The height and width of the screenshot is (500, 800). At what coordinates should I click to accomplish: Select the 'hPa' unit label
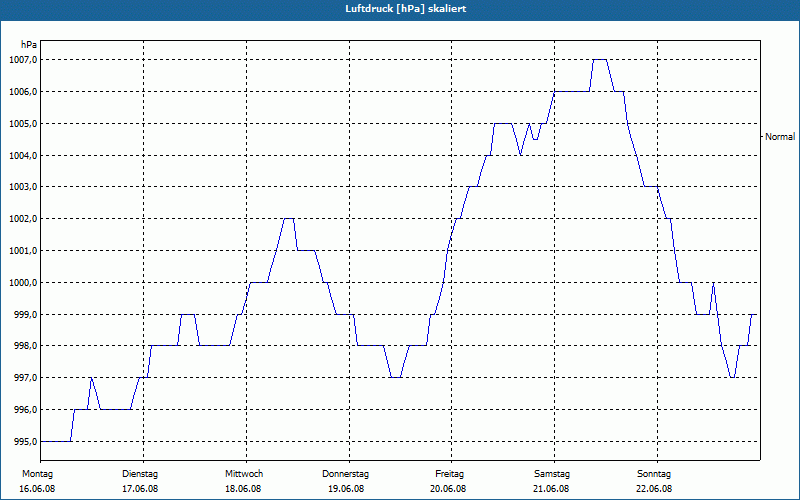29,45
